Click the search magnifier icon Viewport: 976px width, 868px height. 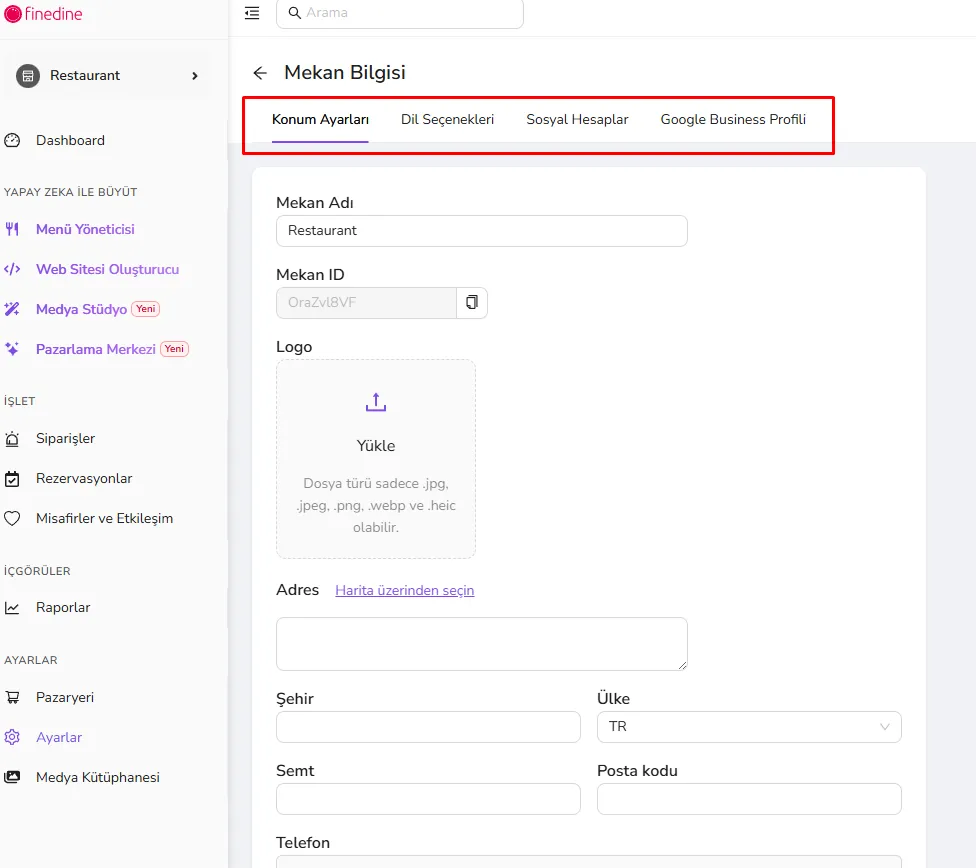point(294,13)
